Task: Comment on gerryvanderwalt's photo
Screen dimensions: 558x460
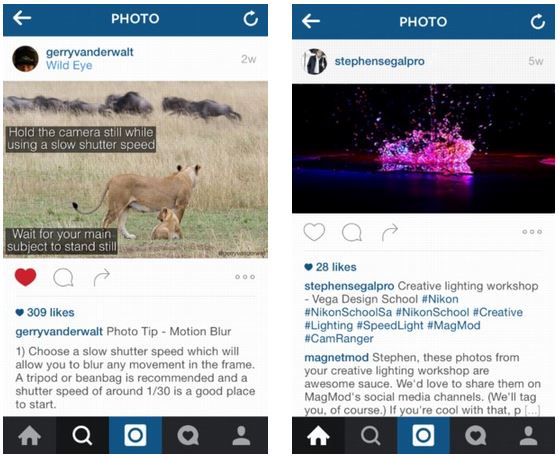Action: point(63,277)
